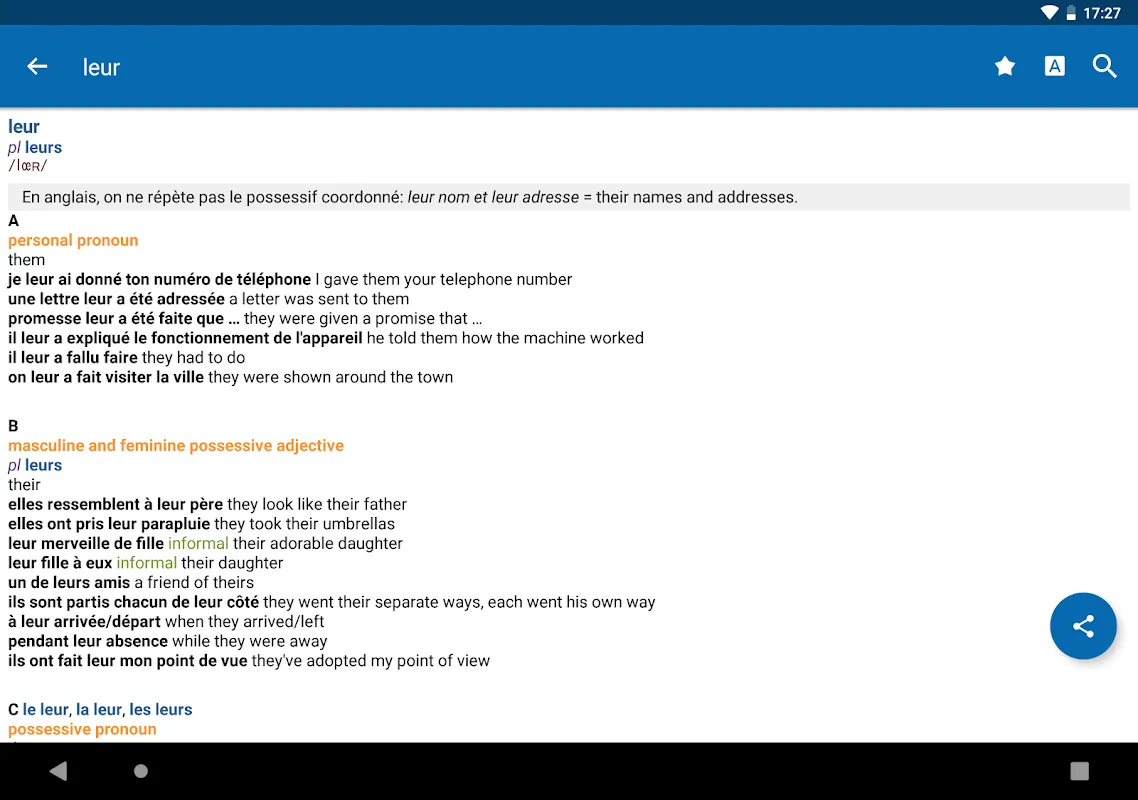The width and height of the screenshot is (1138, 800).
Task: Open the font size A icon
Action: (1054, 67)
